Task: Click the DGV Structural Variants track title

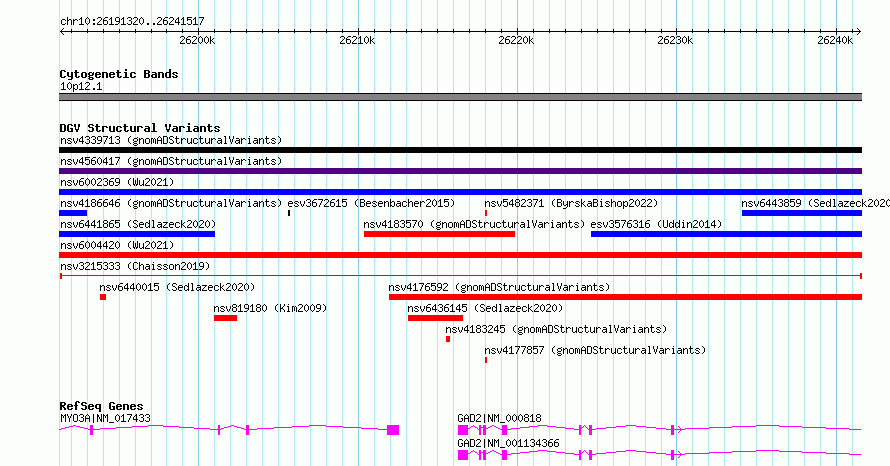Action: tap(140, 128)
